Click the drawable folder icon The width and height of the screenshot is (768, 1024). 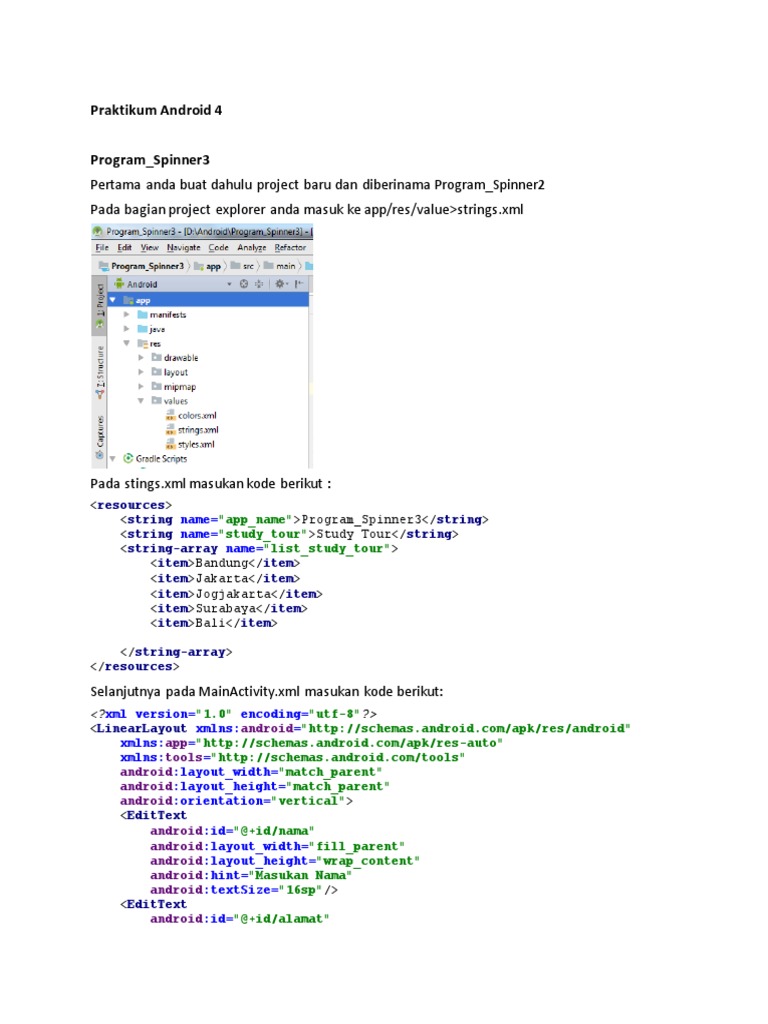click(157, 357)
